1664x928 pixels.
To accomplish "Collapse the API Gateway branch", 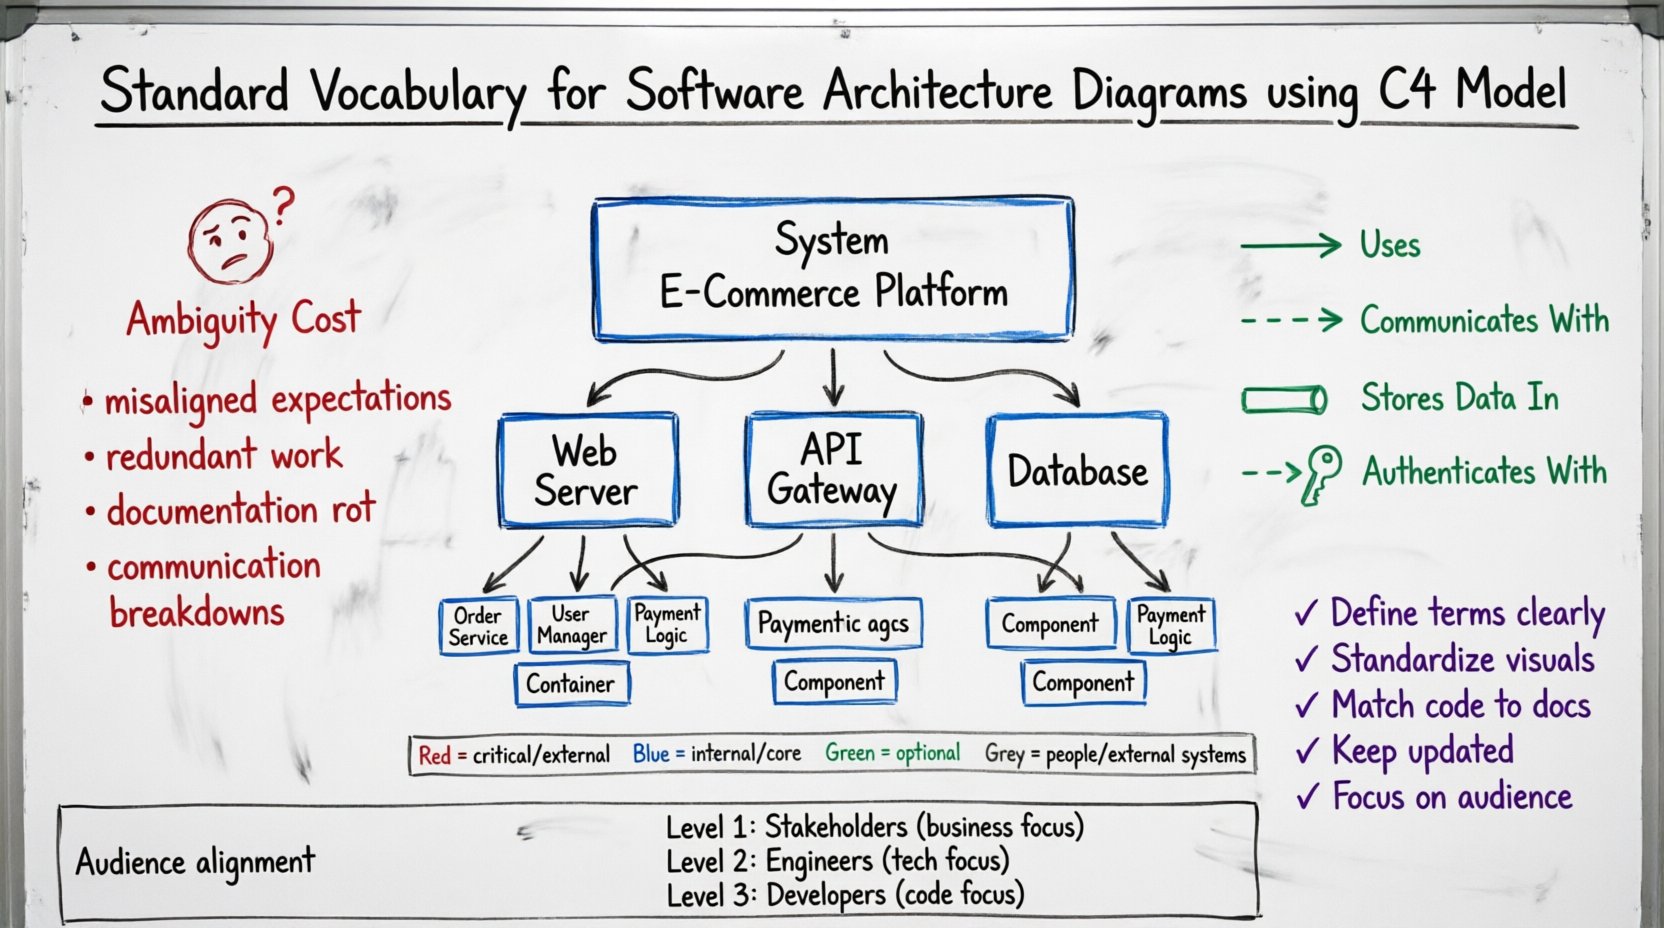I will coord(833,468).
